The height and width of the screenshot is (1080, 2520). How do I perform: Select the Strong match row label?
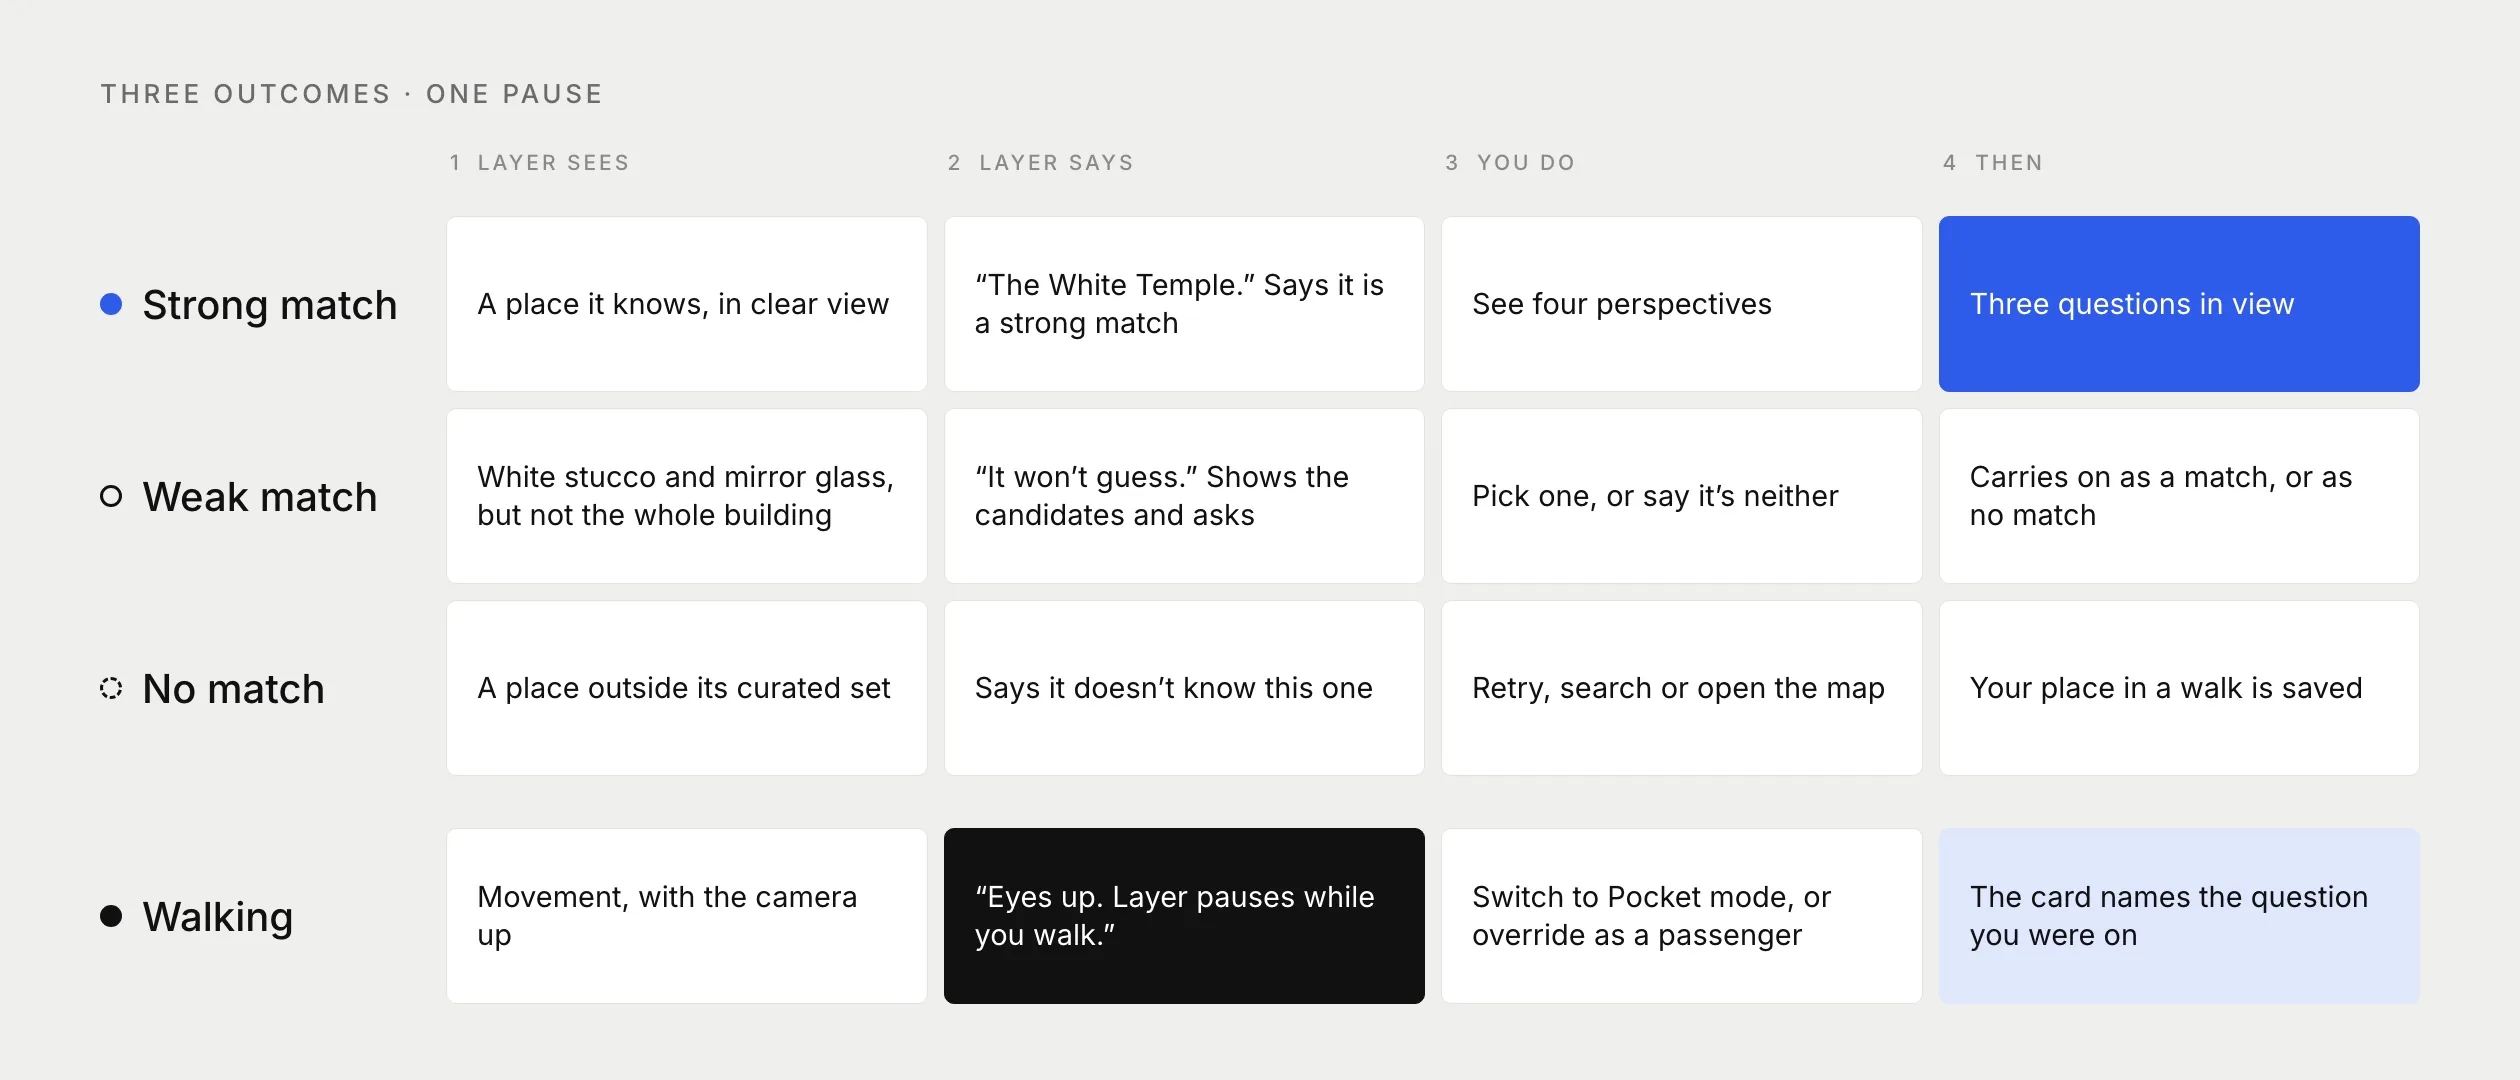(x=270, y=305)
